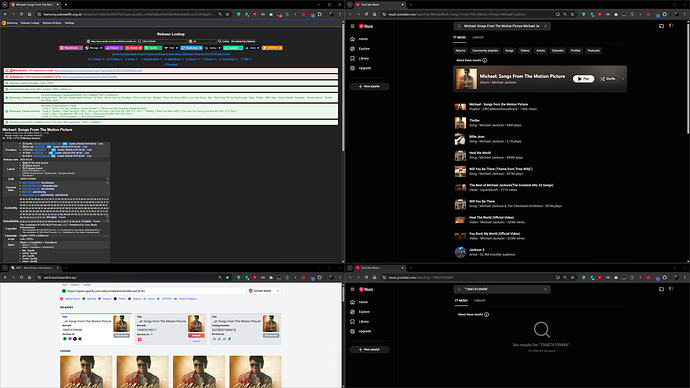Viewport: 690px width, 388px height.
Task: Toggle the orange OTOTOY provider checkbox in Harmony
Action: pos(280,48)
